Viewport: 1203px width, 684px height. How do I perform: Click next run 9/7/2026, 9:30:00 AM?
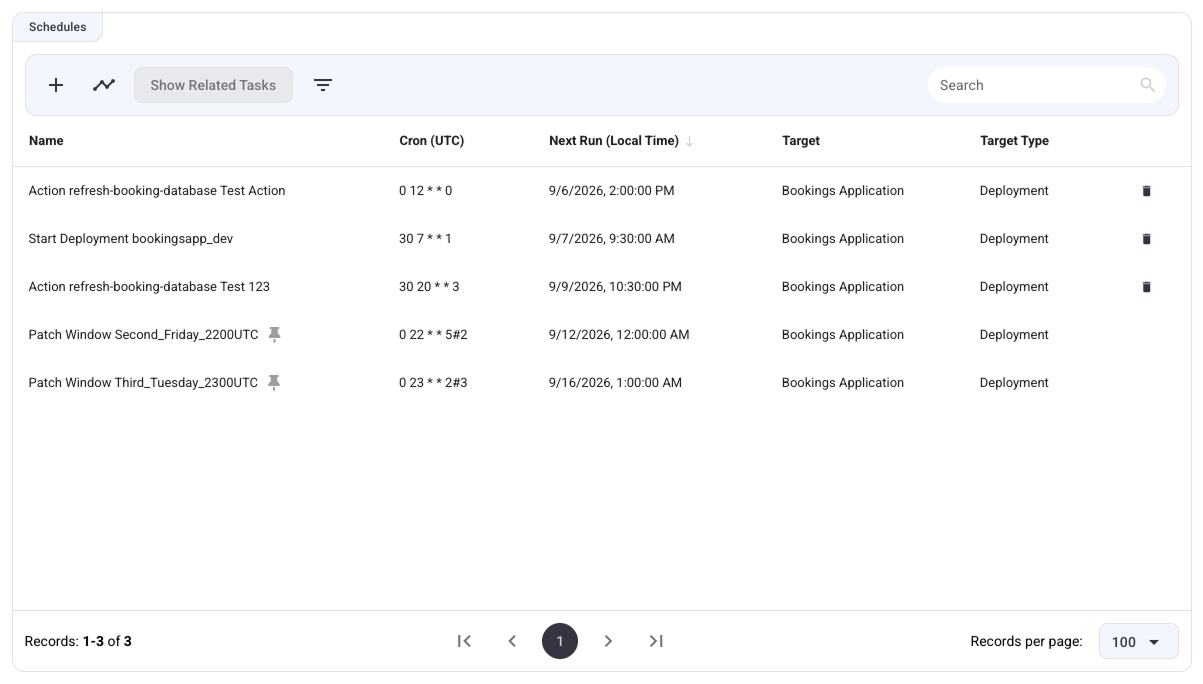612,239
